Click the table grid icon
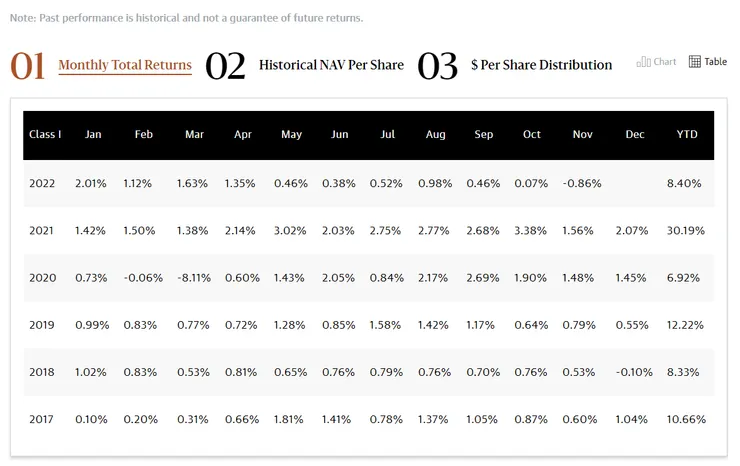740x466 pixels. point(695,62)
